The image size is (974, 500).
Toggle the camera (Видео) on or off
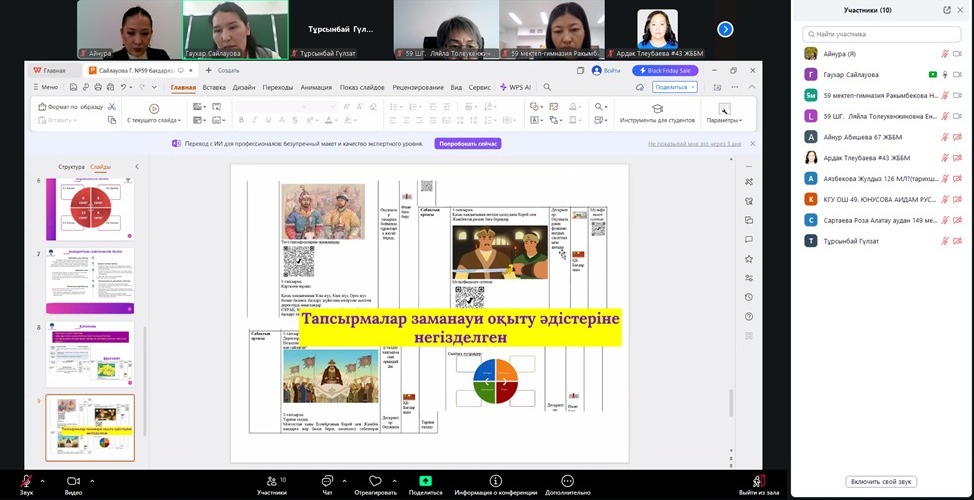pos(73,481)
